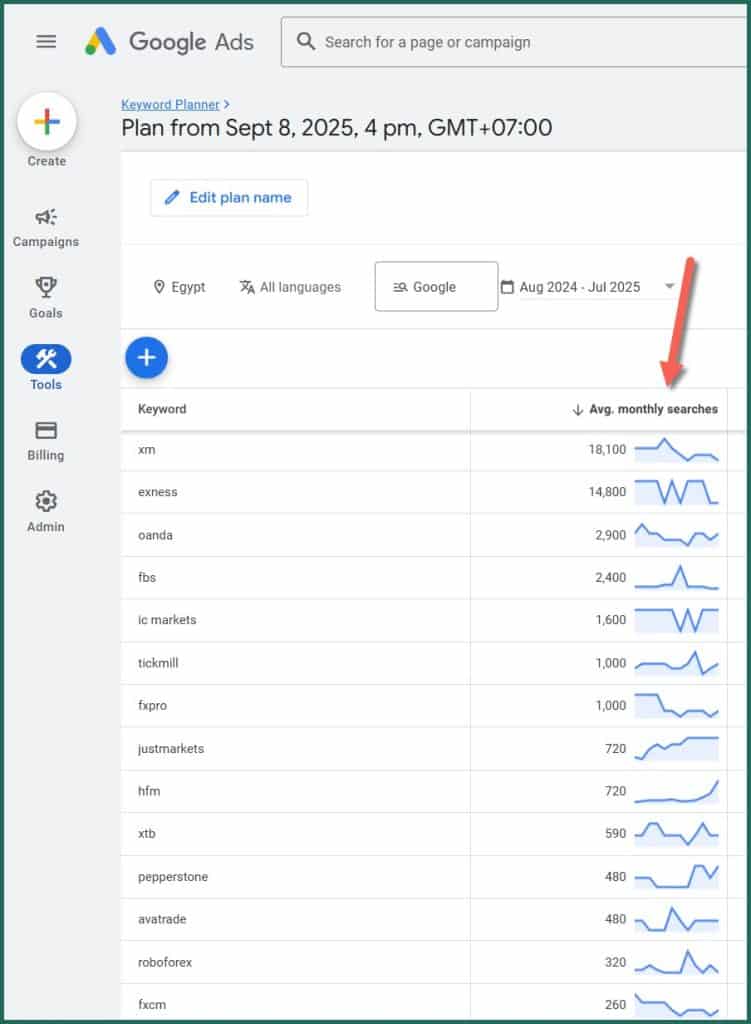Click the oanda keyword text
This screenshot has width=751, height=1024.
pyautogui.click(x=155, y=535)
